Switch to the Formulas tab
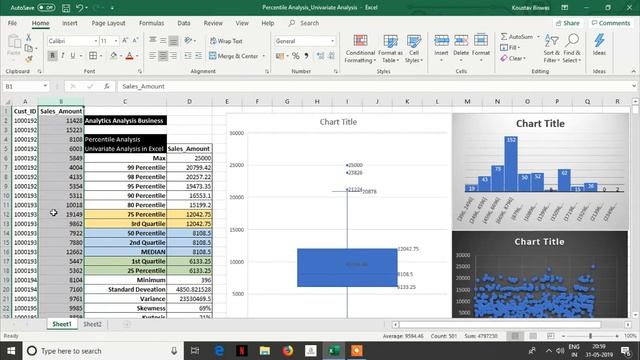 point(151,23)
